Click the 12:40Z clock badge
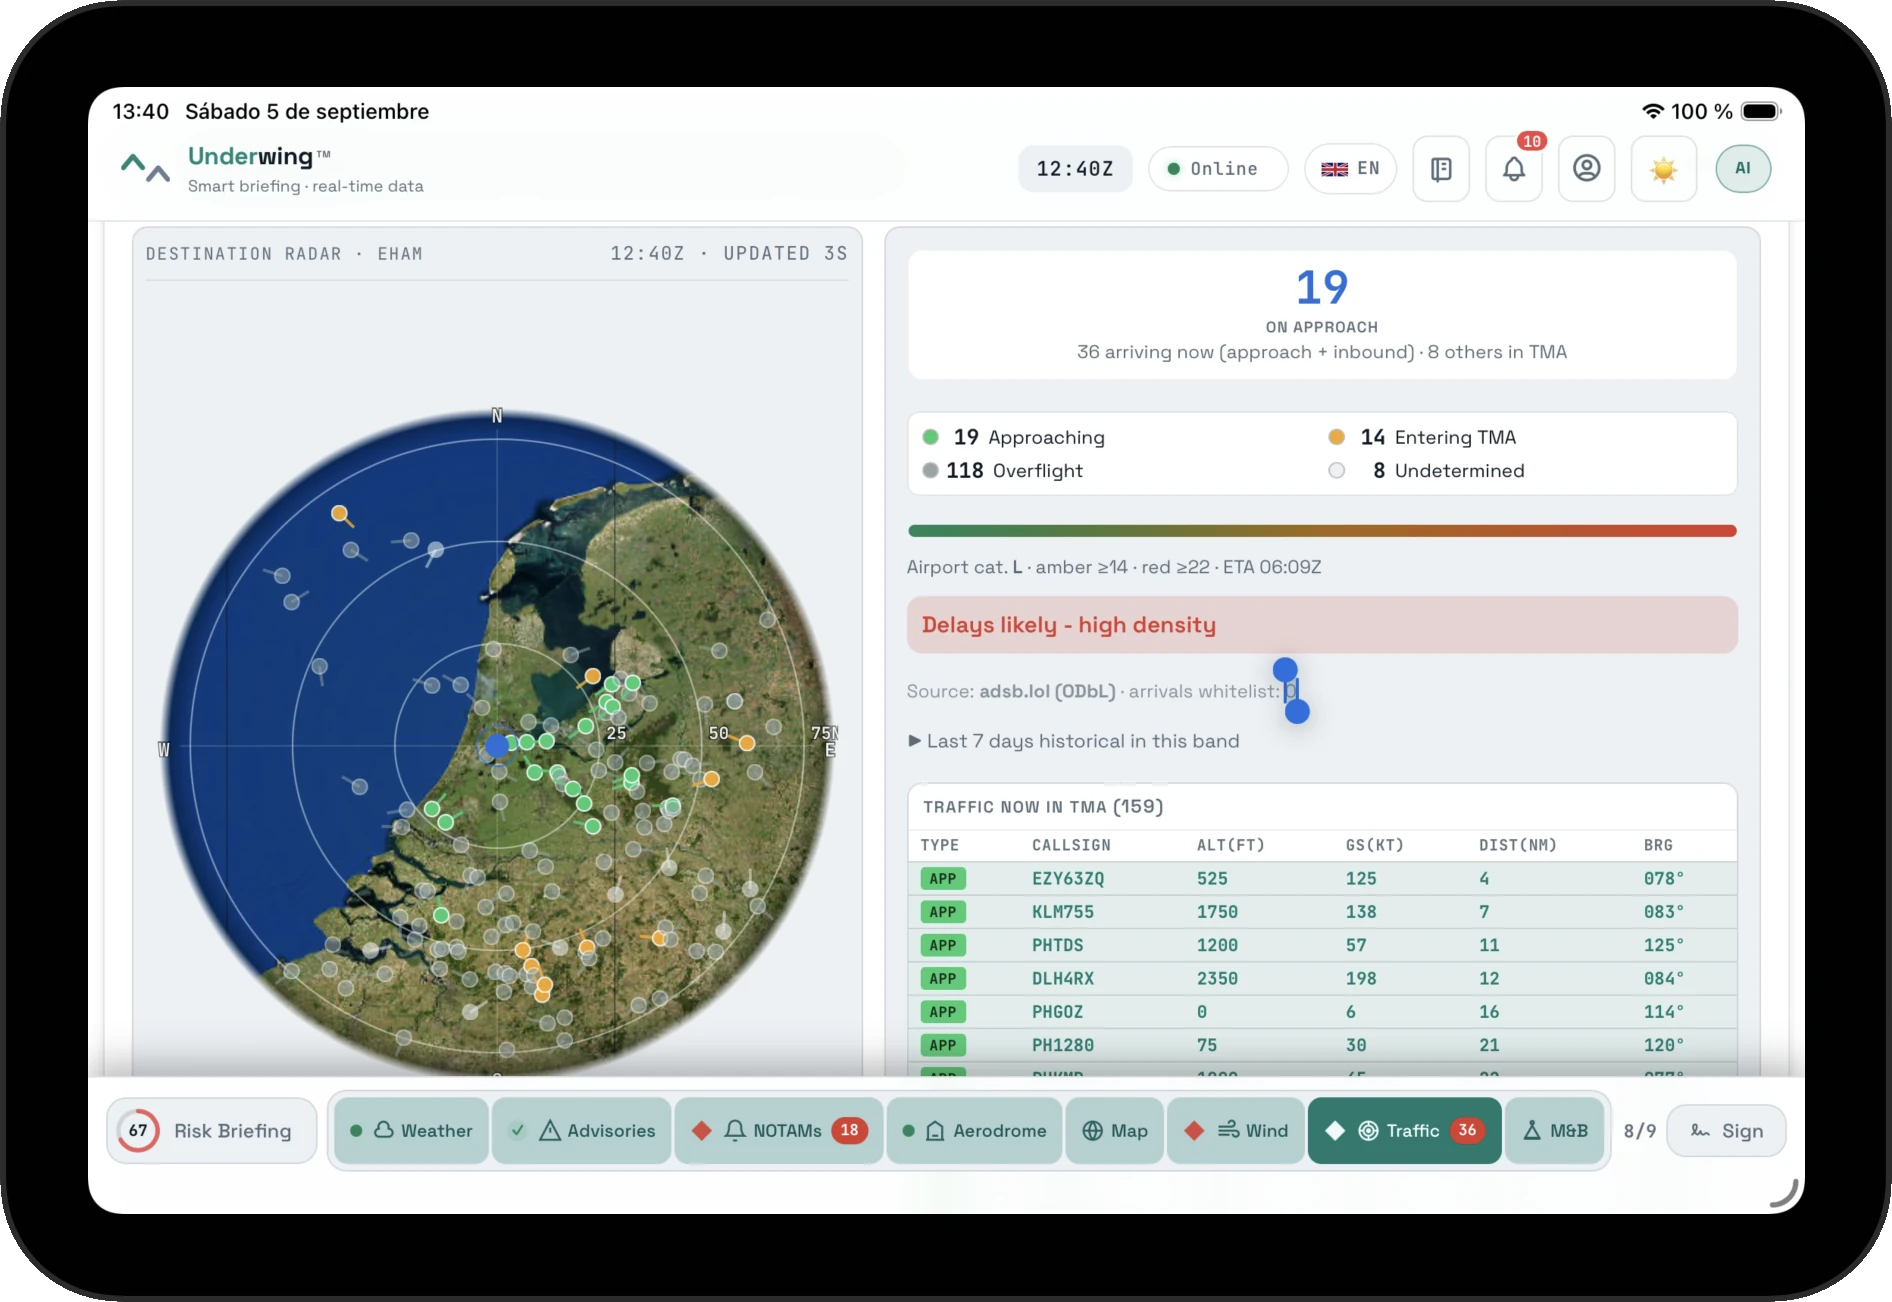Image resolution: width=1892 pixels, height=1302 pixels. 1075,169
